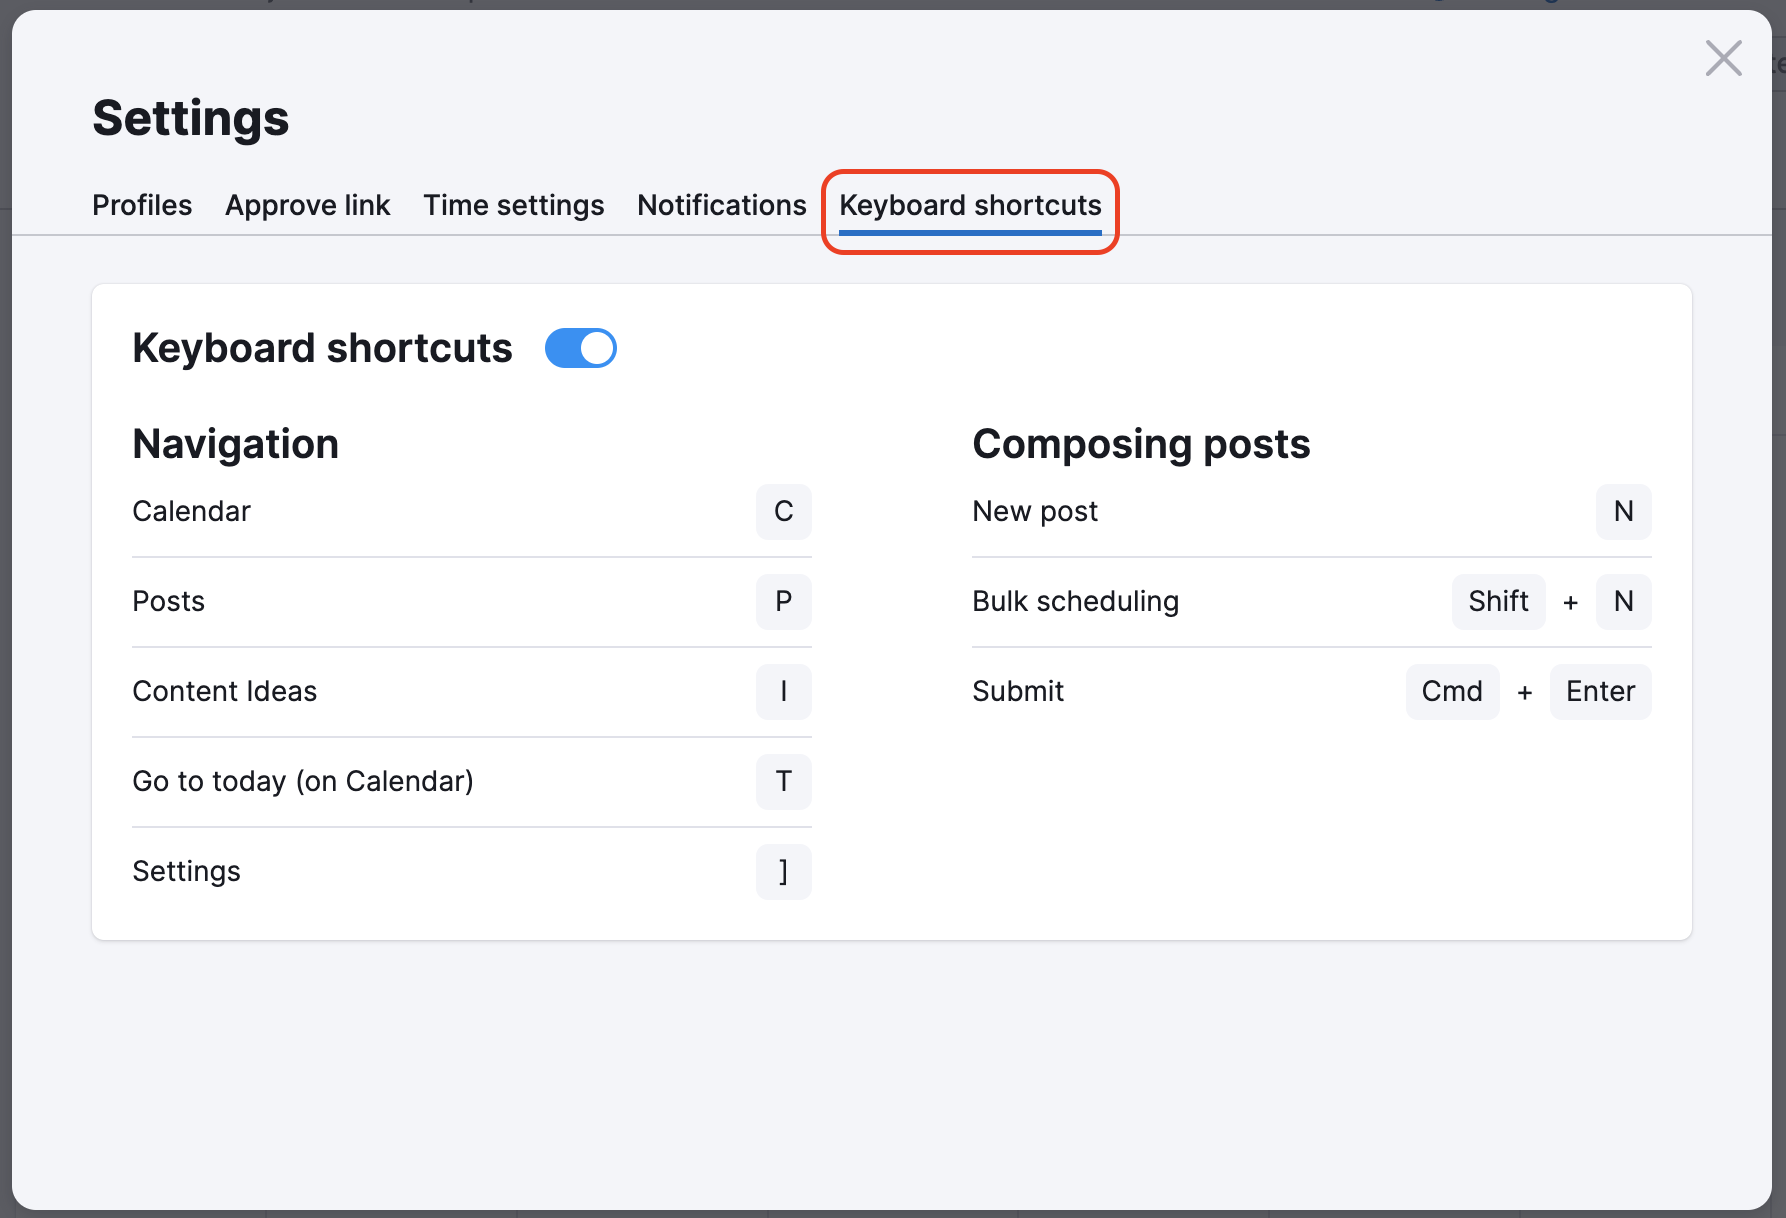Click the Bulk scheduling row label

[1075, 601]
